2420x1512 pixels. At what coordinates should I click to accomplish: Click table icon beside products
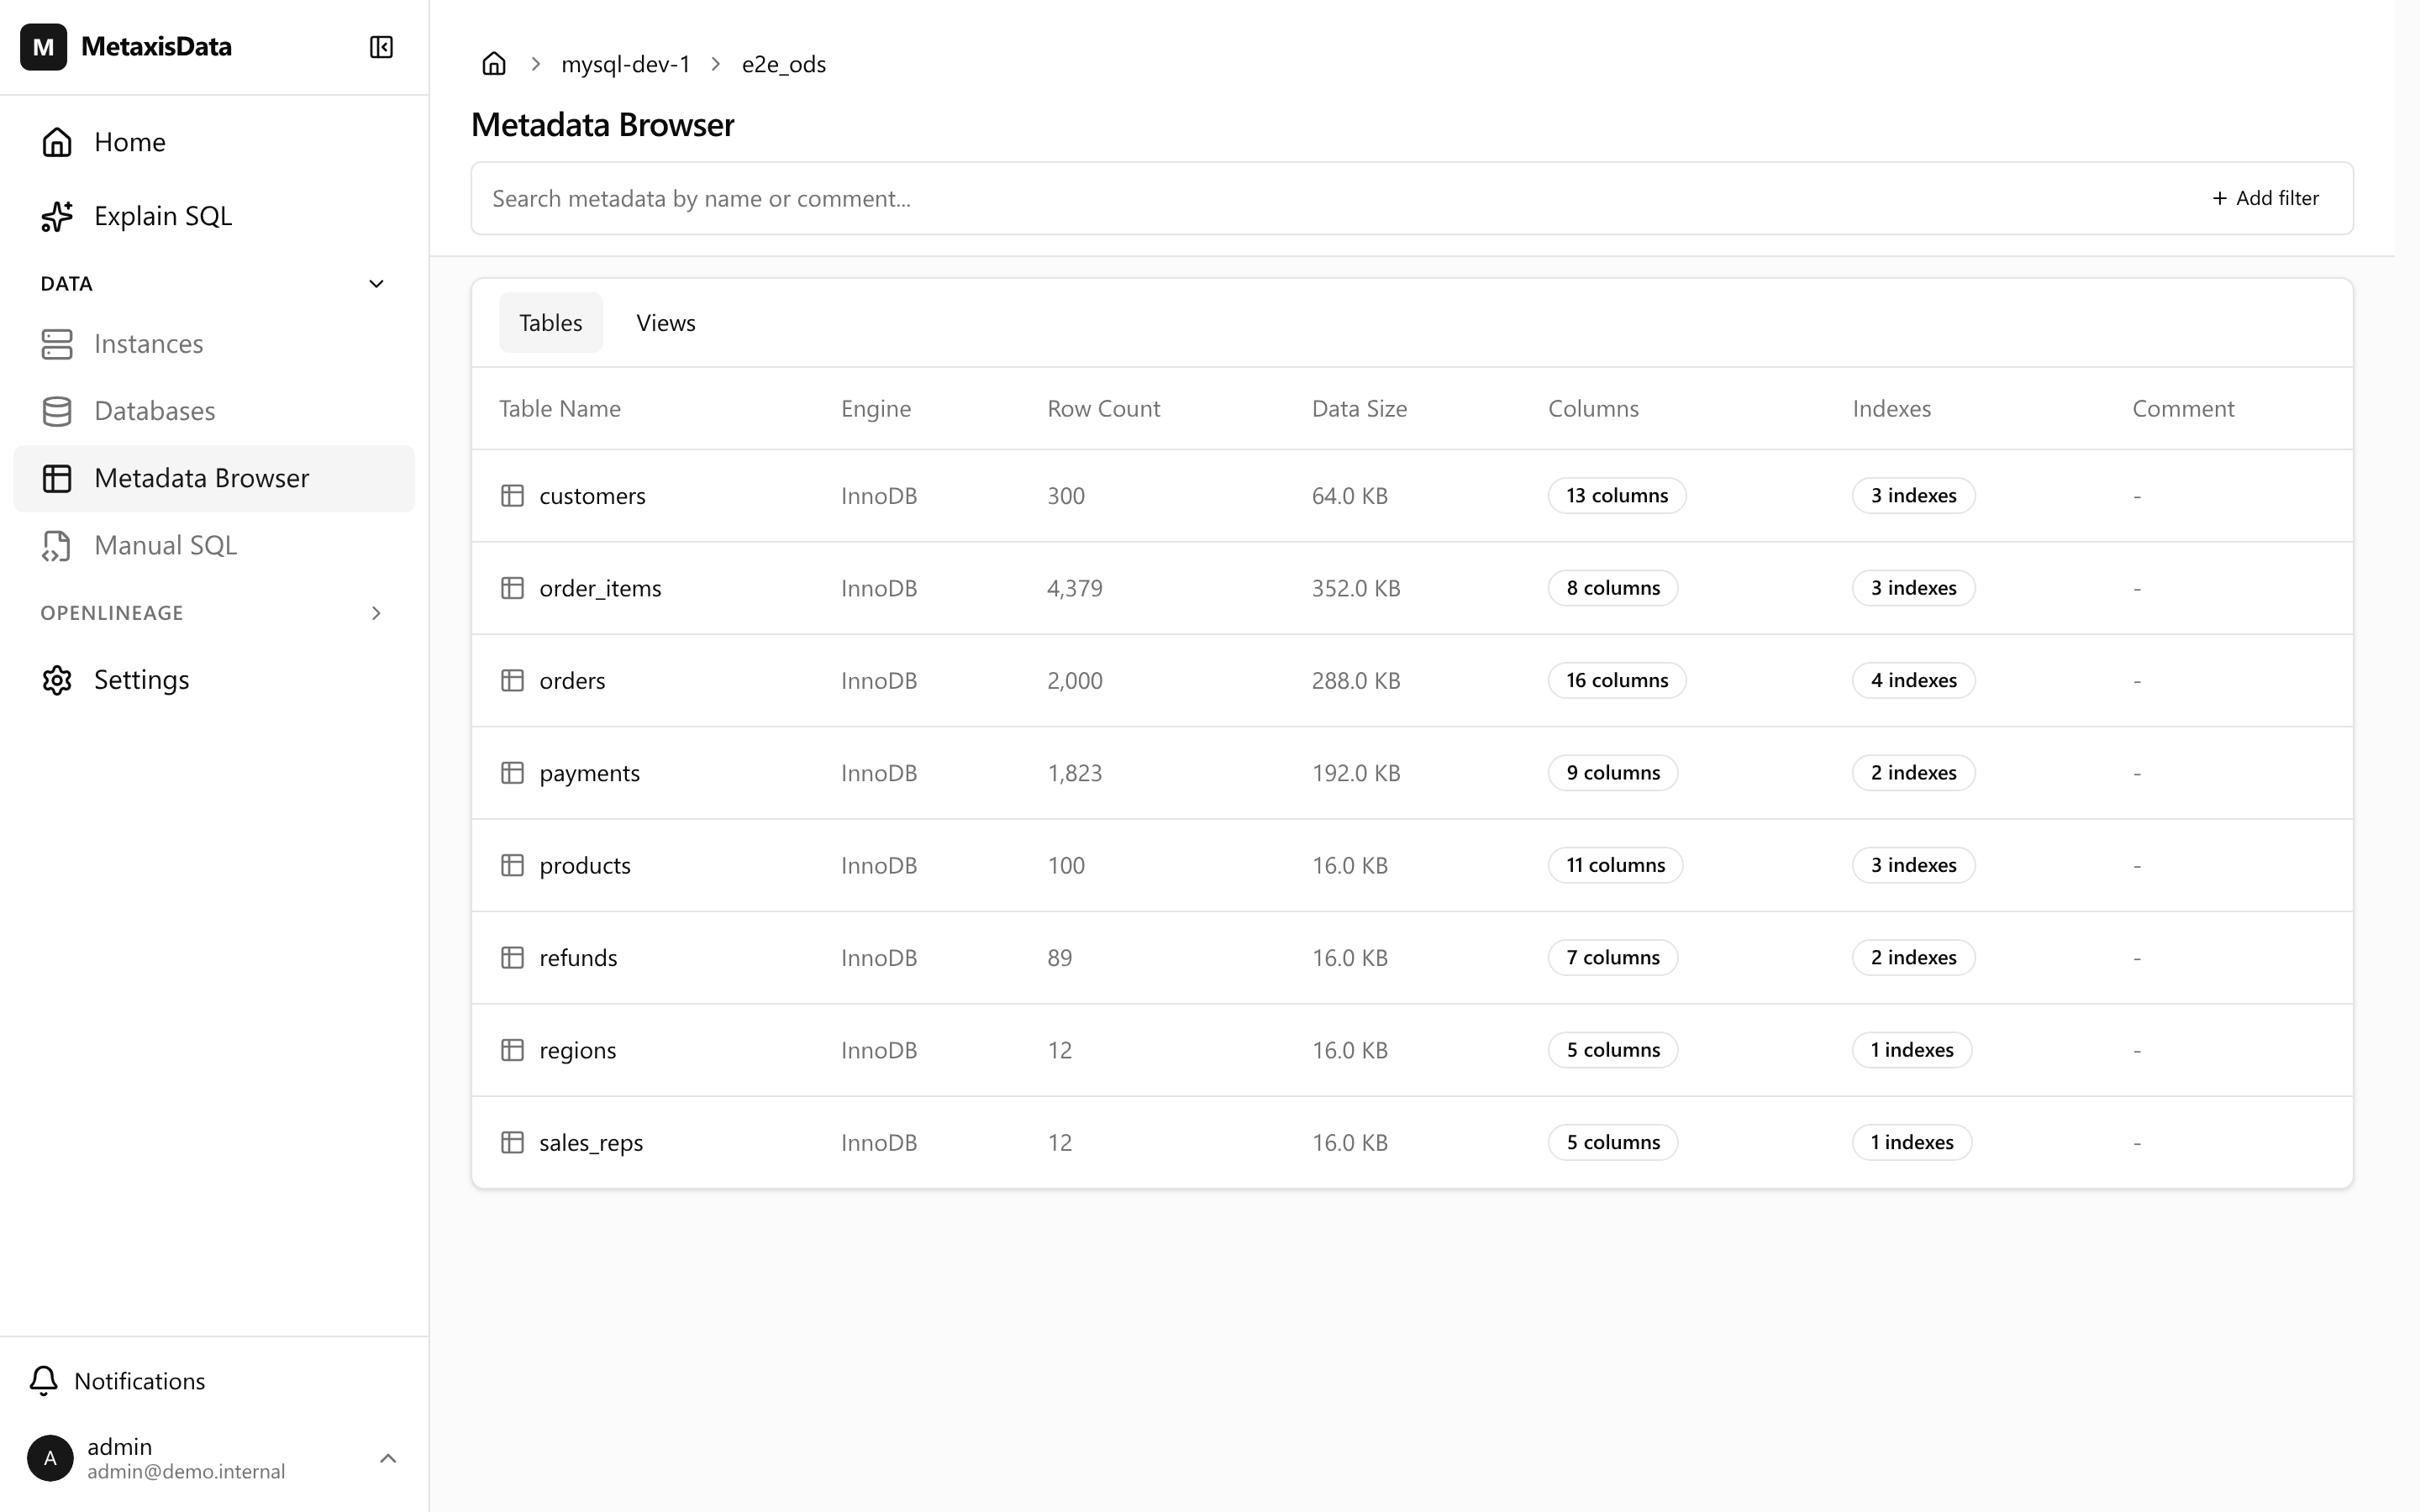(512, 865)
